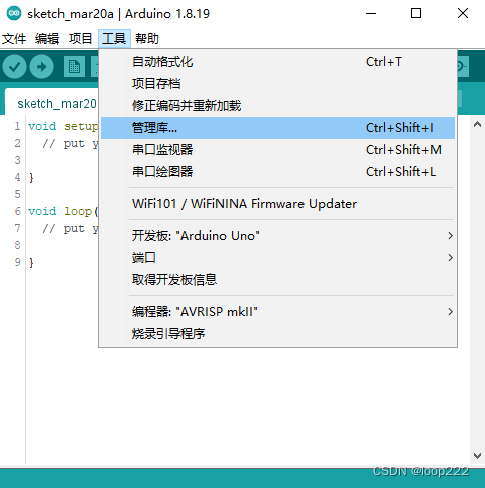Image resolution: width=485 pixels, height=488 pixels.
Task: Open the 帮助 menu
Action: click(147, 38)
